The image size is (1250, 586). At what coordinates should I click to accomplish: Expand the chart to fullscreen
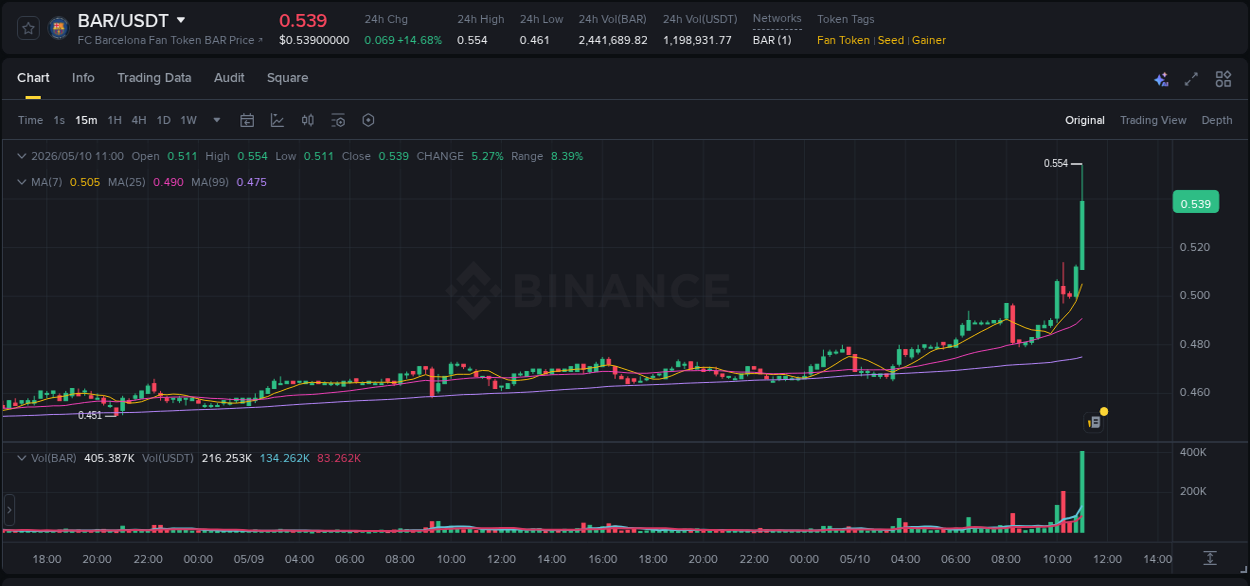tap(1191, 79)
